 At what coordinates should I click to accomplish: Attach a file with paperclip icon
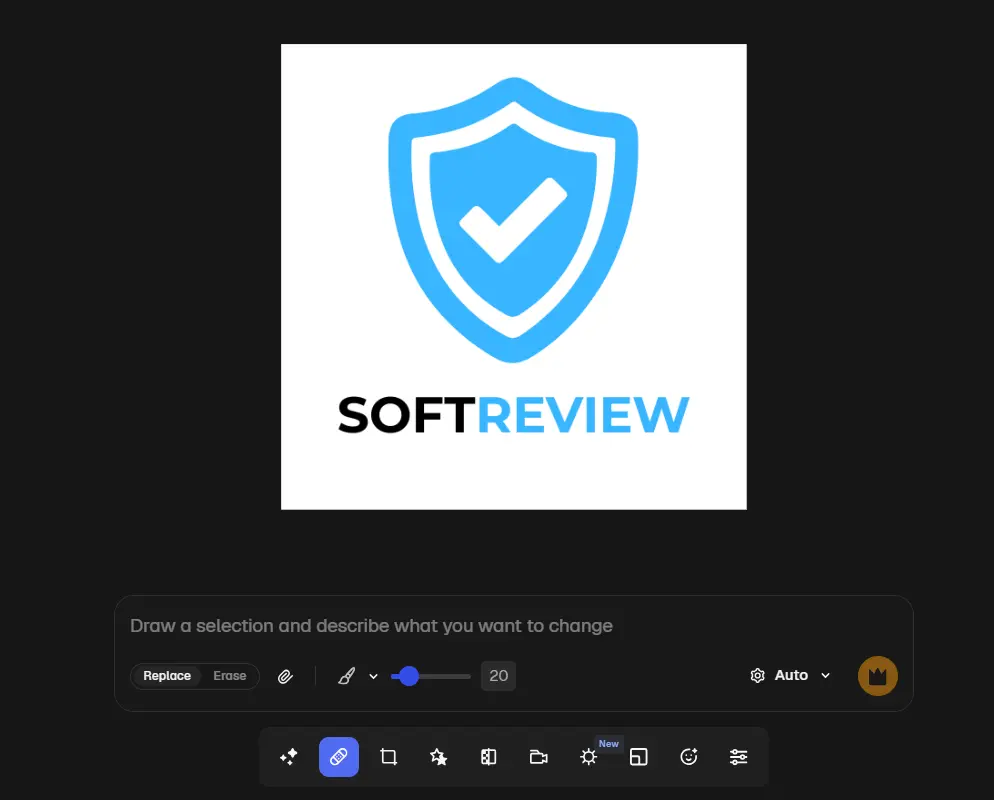coord(285,676)
